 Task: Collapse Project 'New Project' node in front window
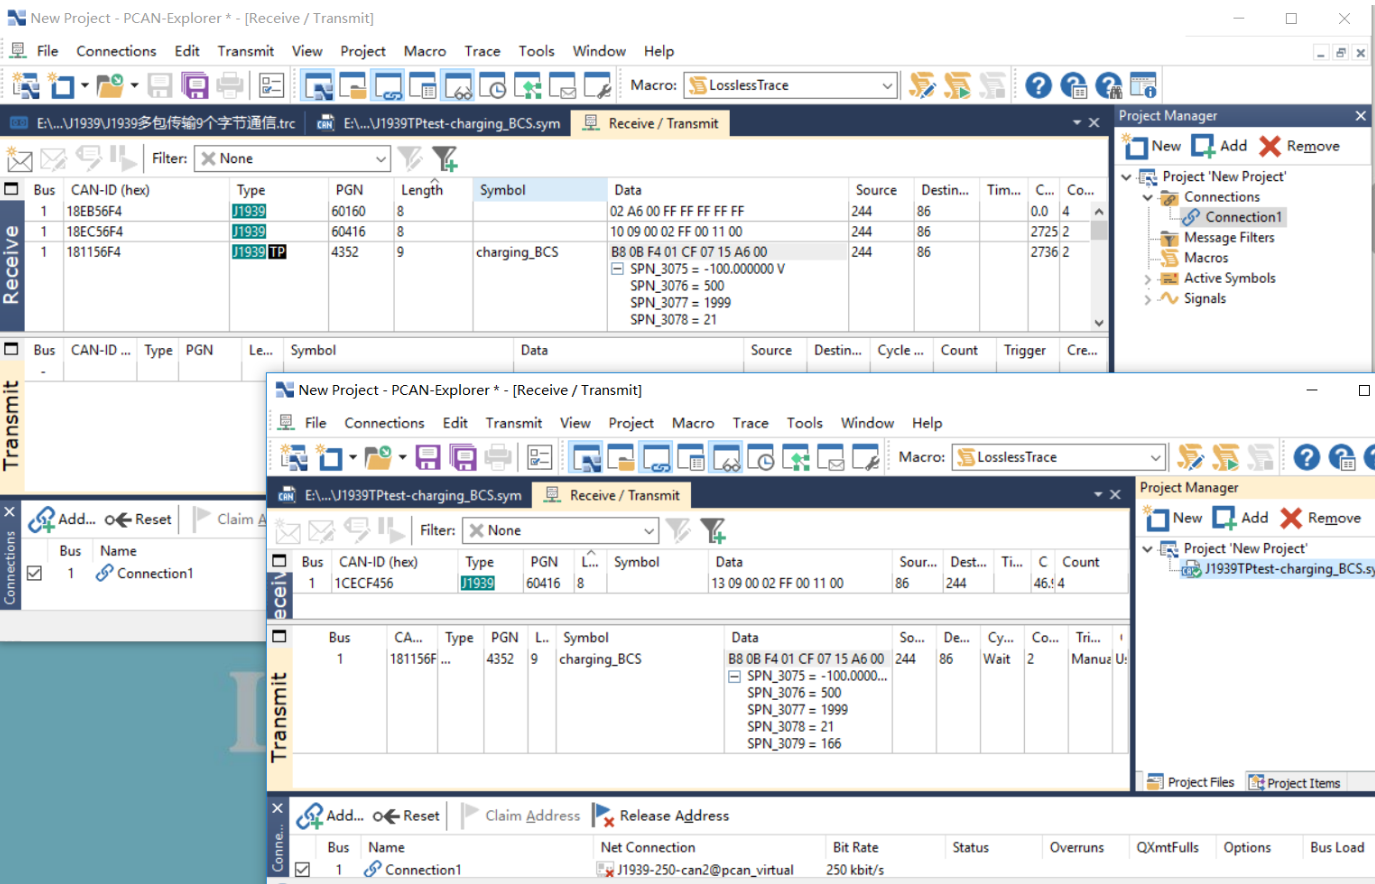[x=1148, y=549]
